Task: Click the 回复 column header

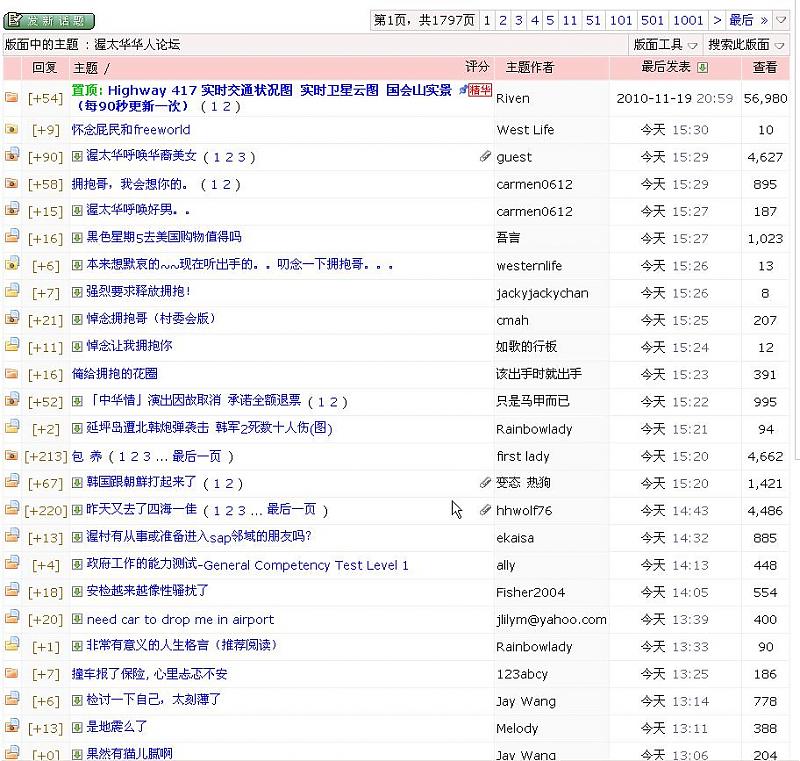Action: point(45,68)
